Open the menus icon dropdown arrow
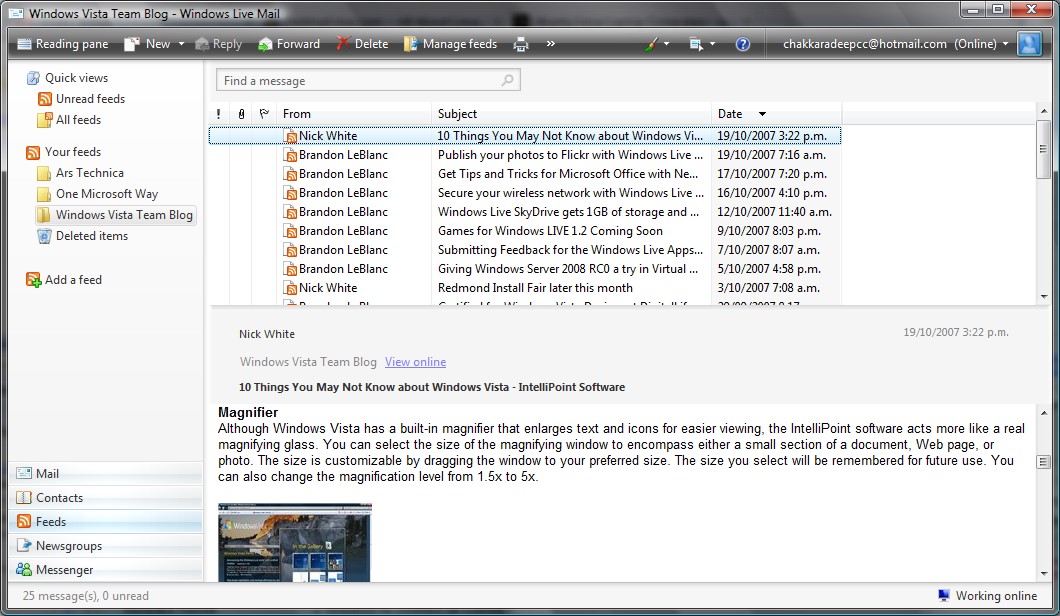 712,44
